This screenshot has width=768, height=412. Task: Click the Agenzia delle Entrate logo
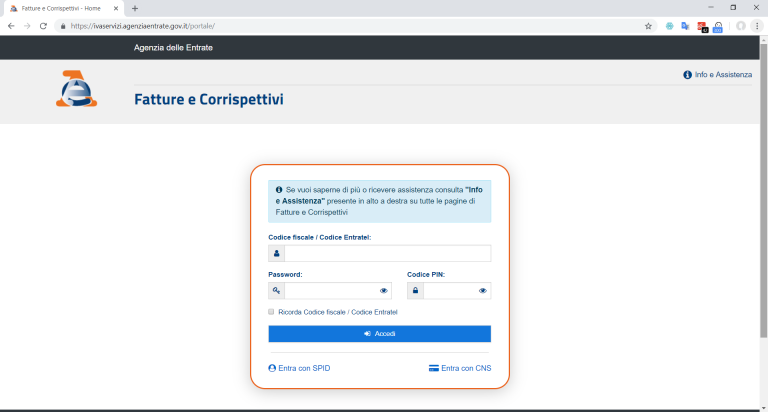(x=76, y=89)
